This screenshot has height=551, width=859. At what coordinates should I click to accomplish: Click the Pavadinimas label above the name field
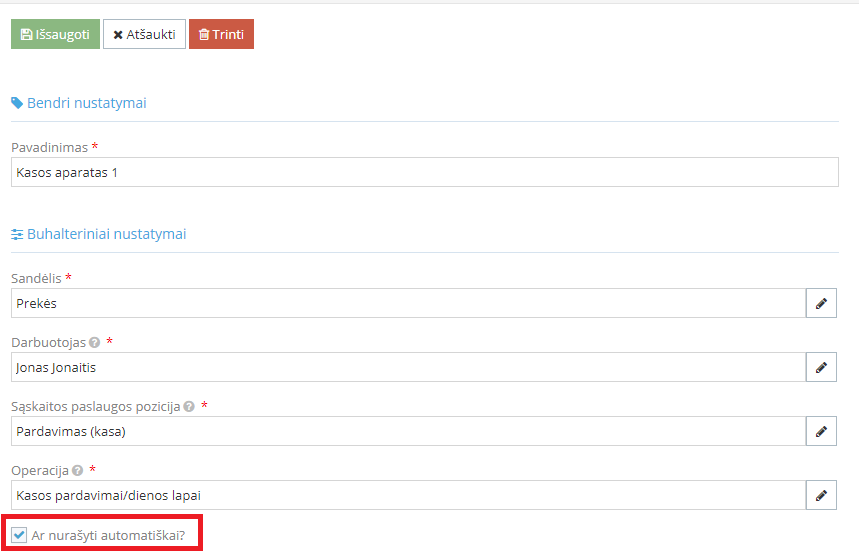point(49,147)
